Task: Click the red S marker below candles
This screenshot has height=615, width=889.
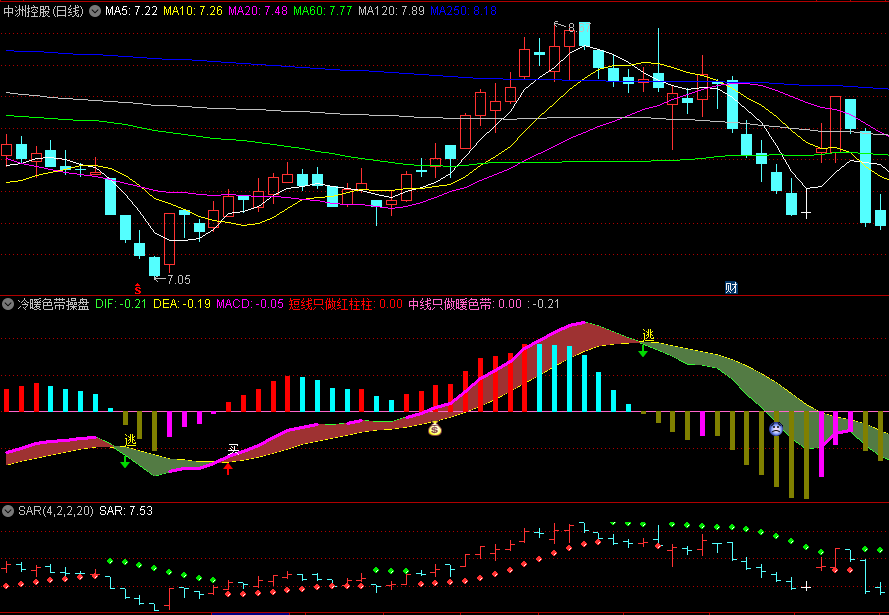Action: click(137, 289)
